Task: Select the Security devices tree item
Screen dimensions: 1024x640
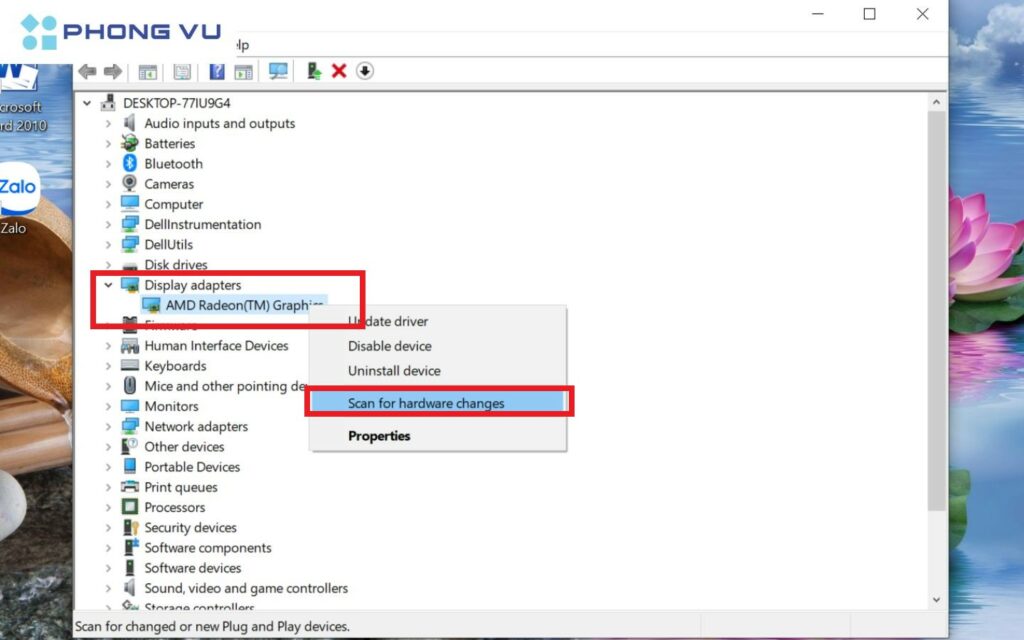Action: (190, 528)
